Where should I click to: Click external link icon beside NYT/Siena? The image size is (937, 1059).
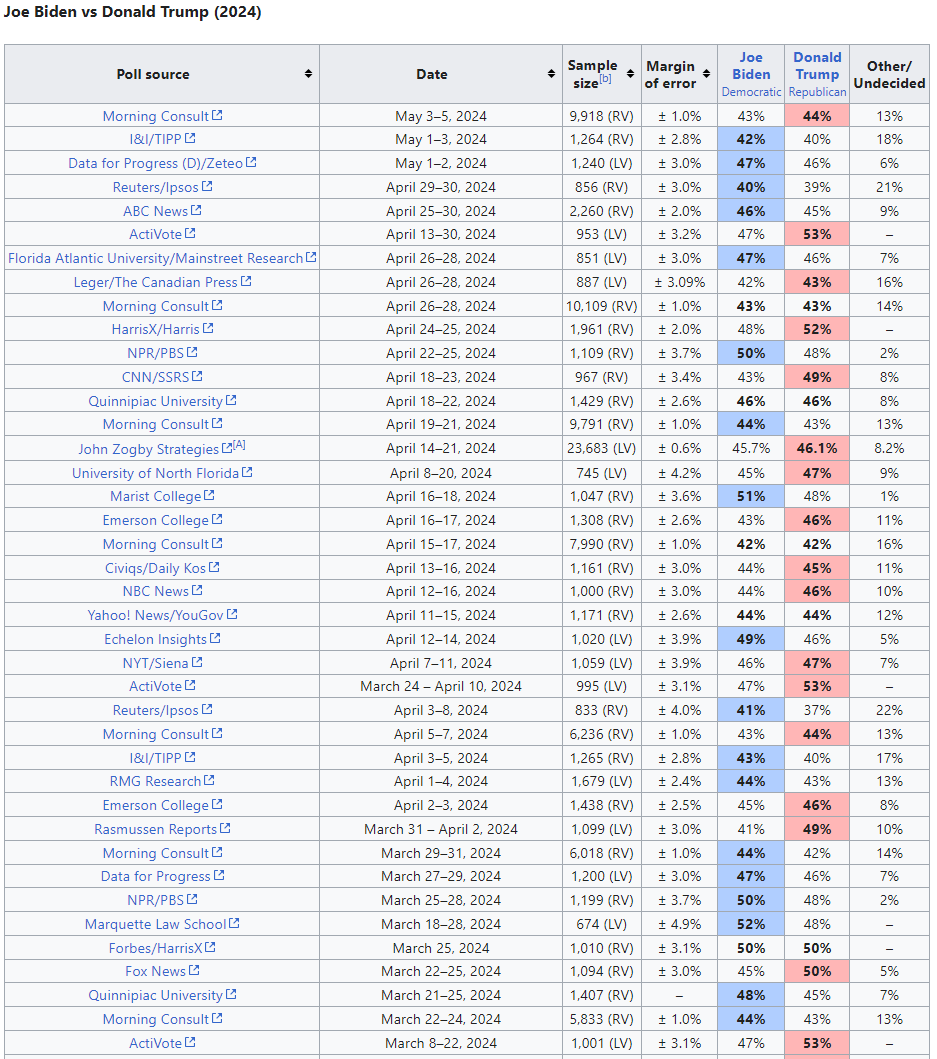[197, 663]
